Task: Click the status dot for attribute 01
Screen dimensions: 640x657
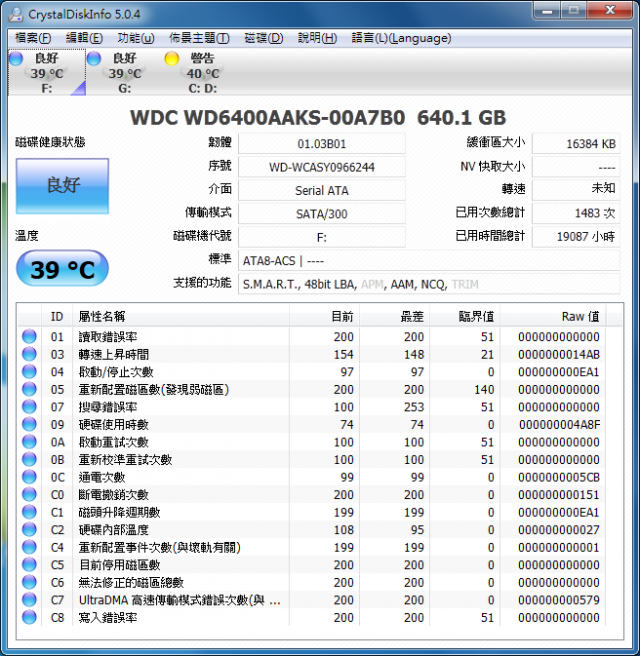Action: tap(29, 336)
